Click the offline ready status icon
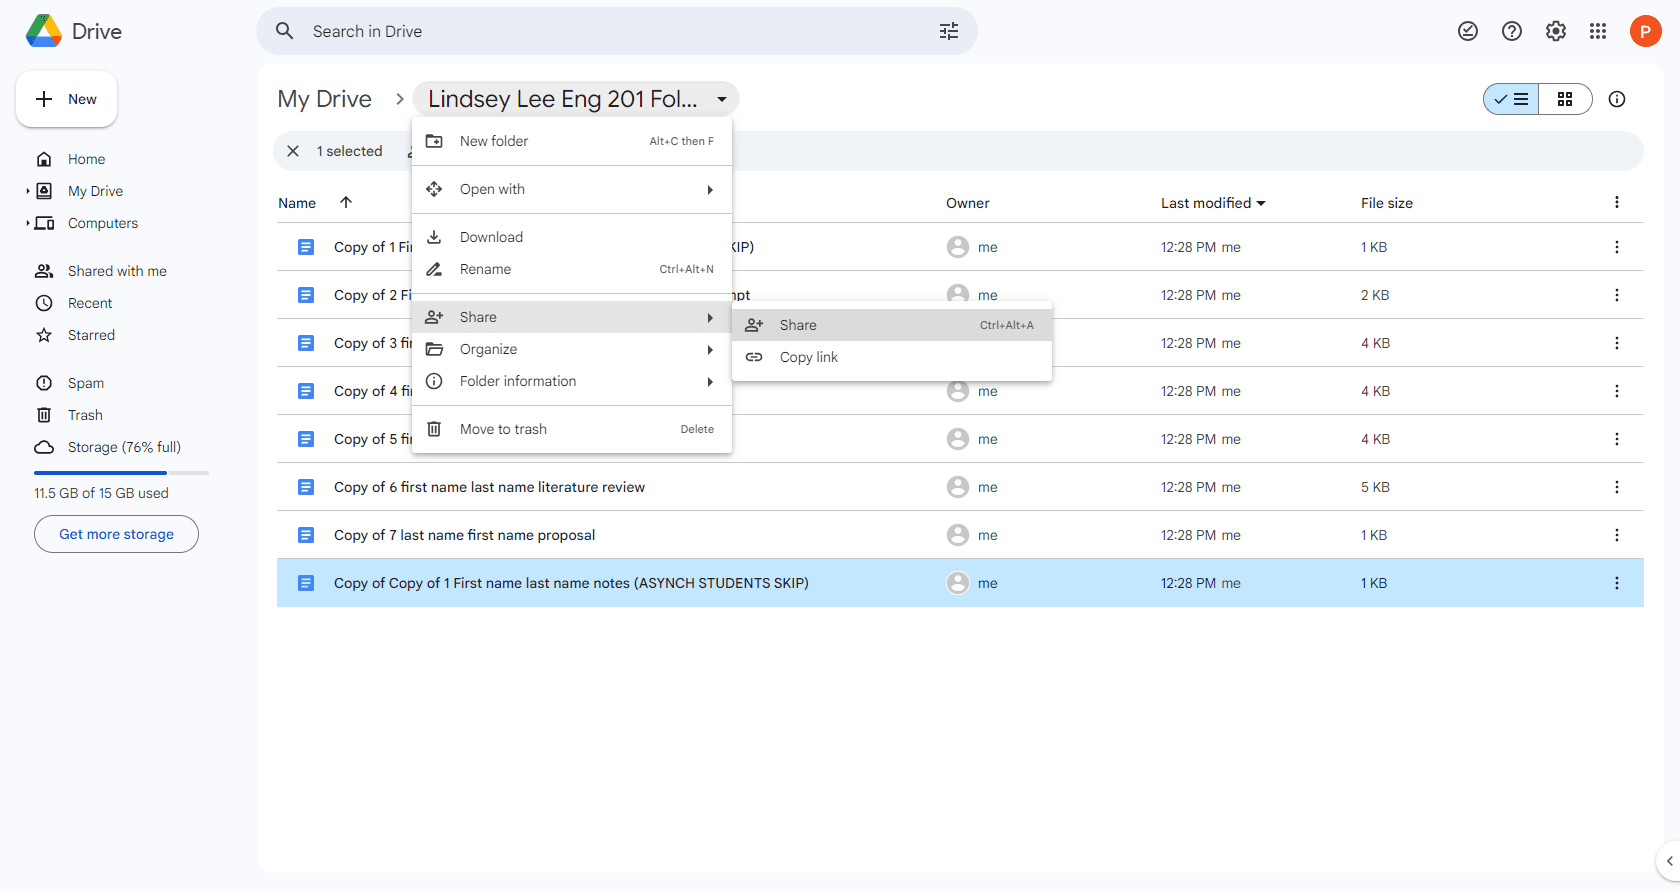Image resolution: width=1680 pixels, height=889 pixels. [1468, 31]
